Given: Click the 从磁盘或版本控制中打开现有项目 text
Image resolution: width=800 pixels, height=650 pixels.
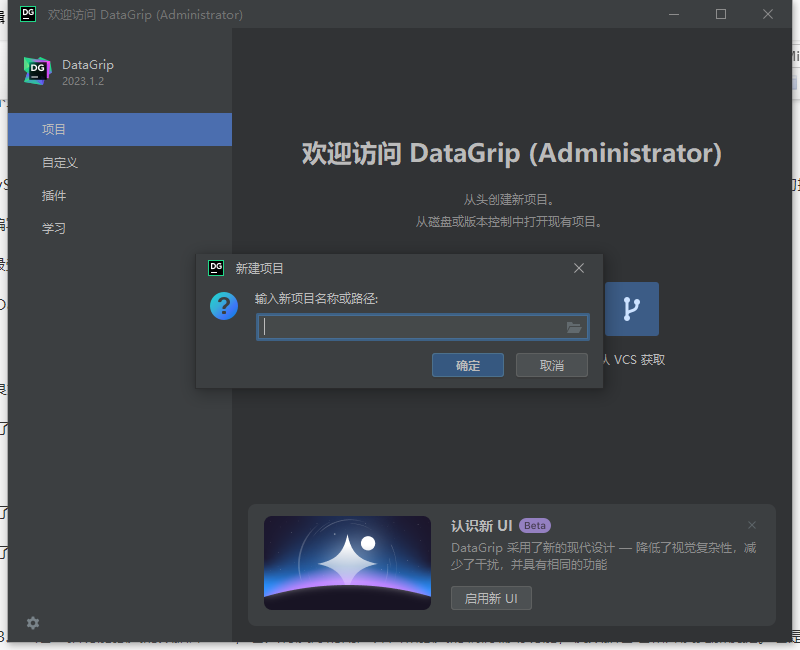Looking at the screenshot, I should pyautogui.click(x=509, y=222).
